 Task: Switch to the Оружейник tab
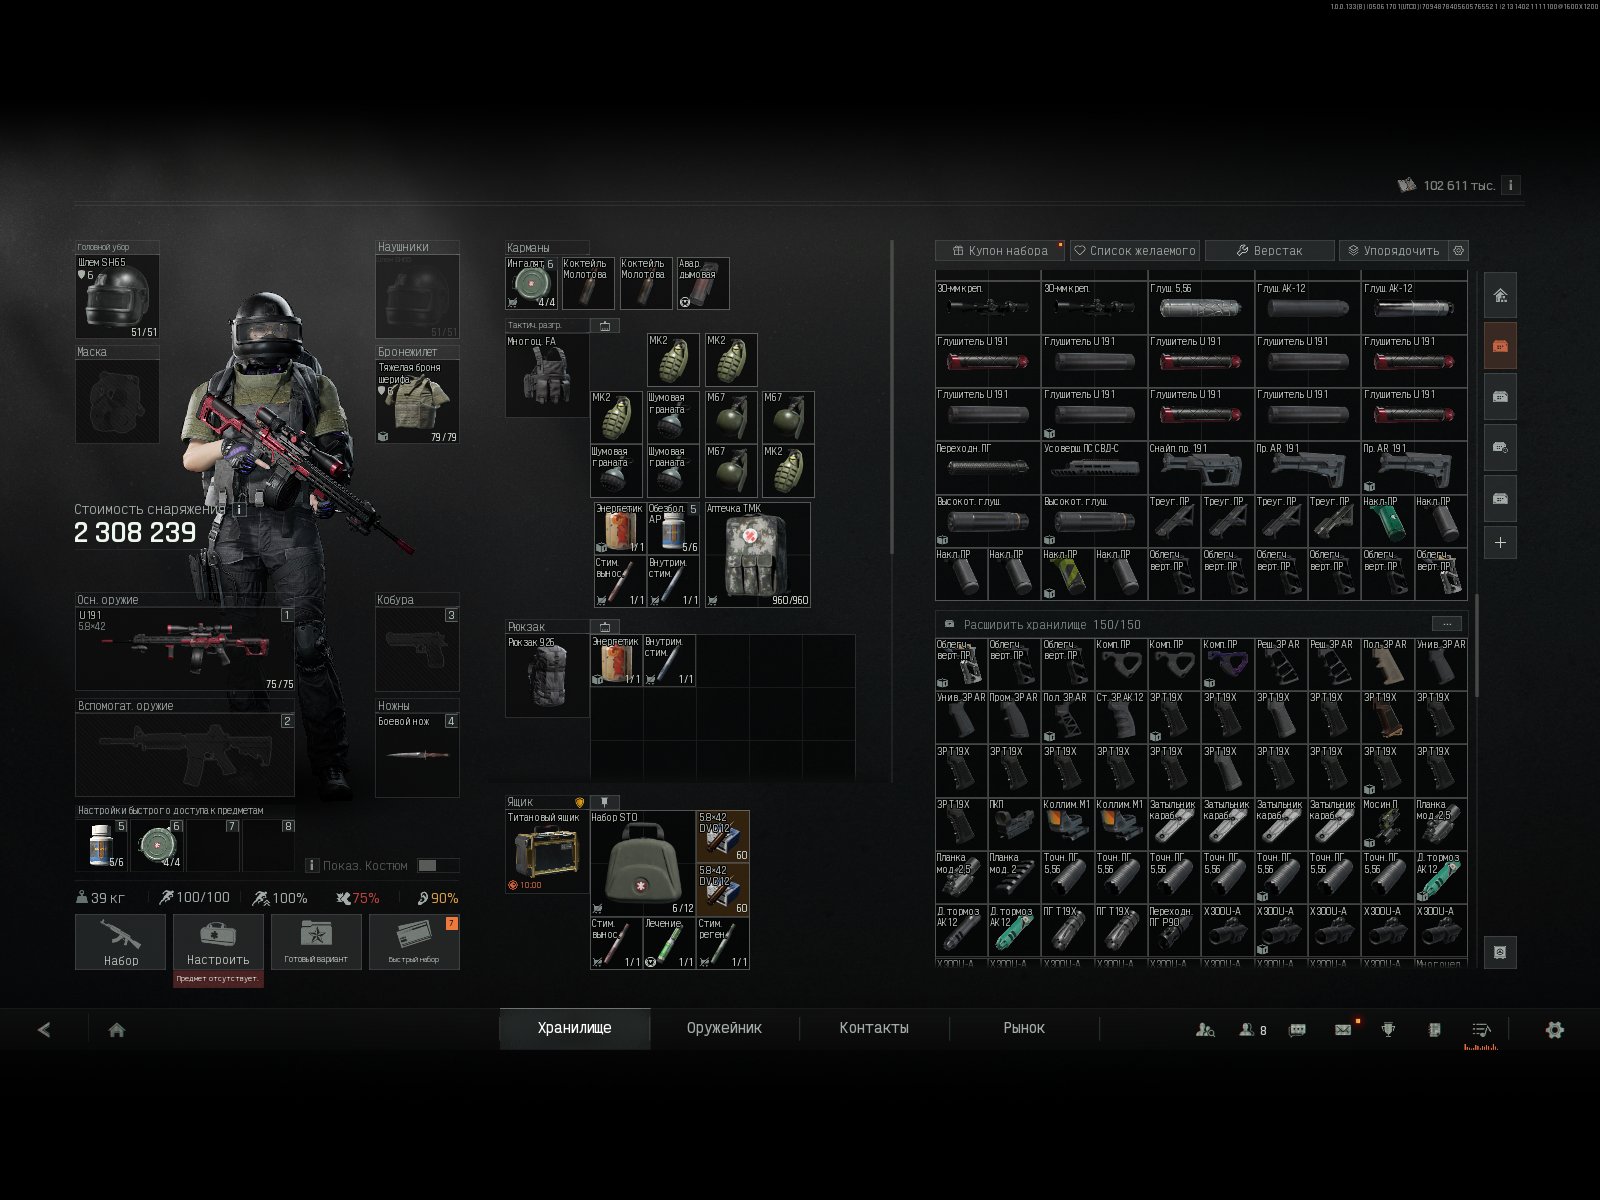click(724, 1028)
